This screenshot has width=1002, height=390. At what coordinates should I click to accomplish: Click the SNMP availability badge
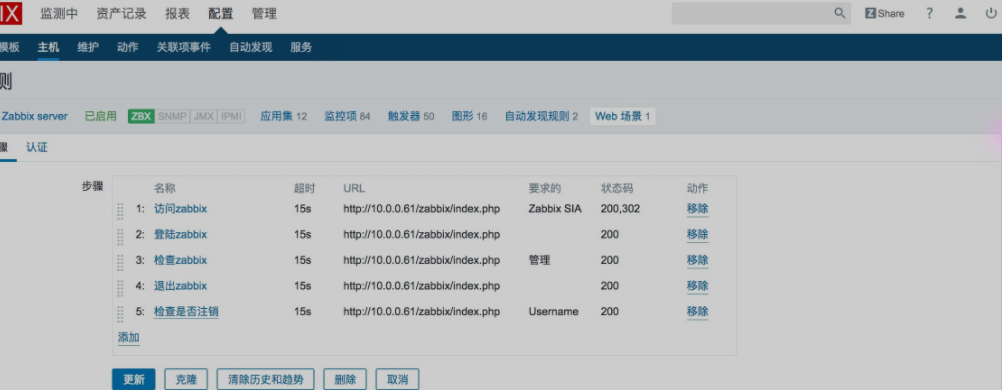(x=173, y=116)
